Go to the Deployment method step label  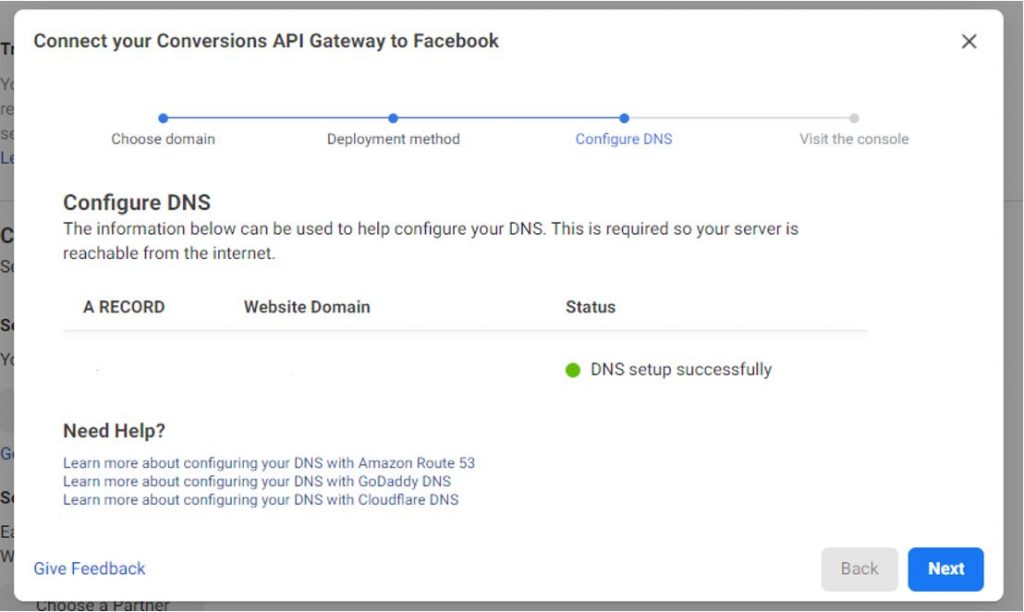point(393,139)
